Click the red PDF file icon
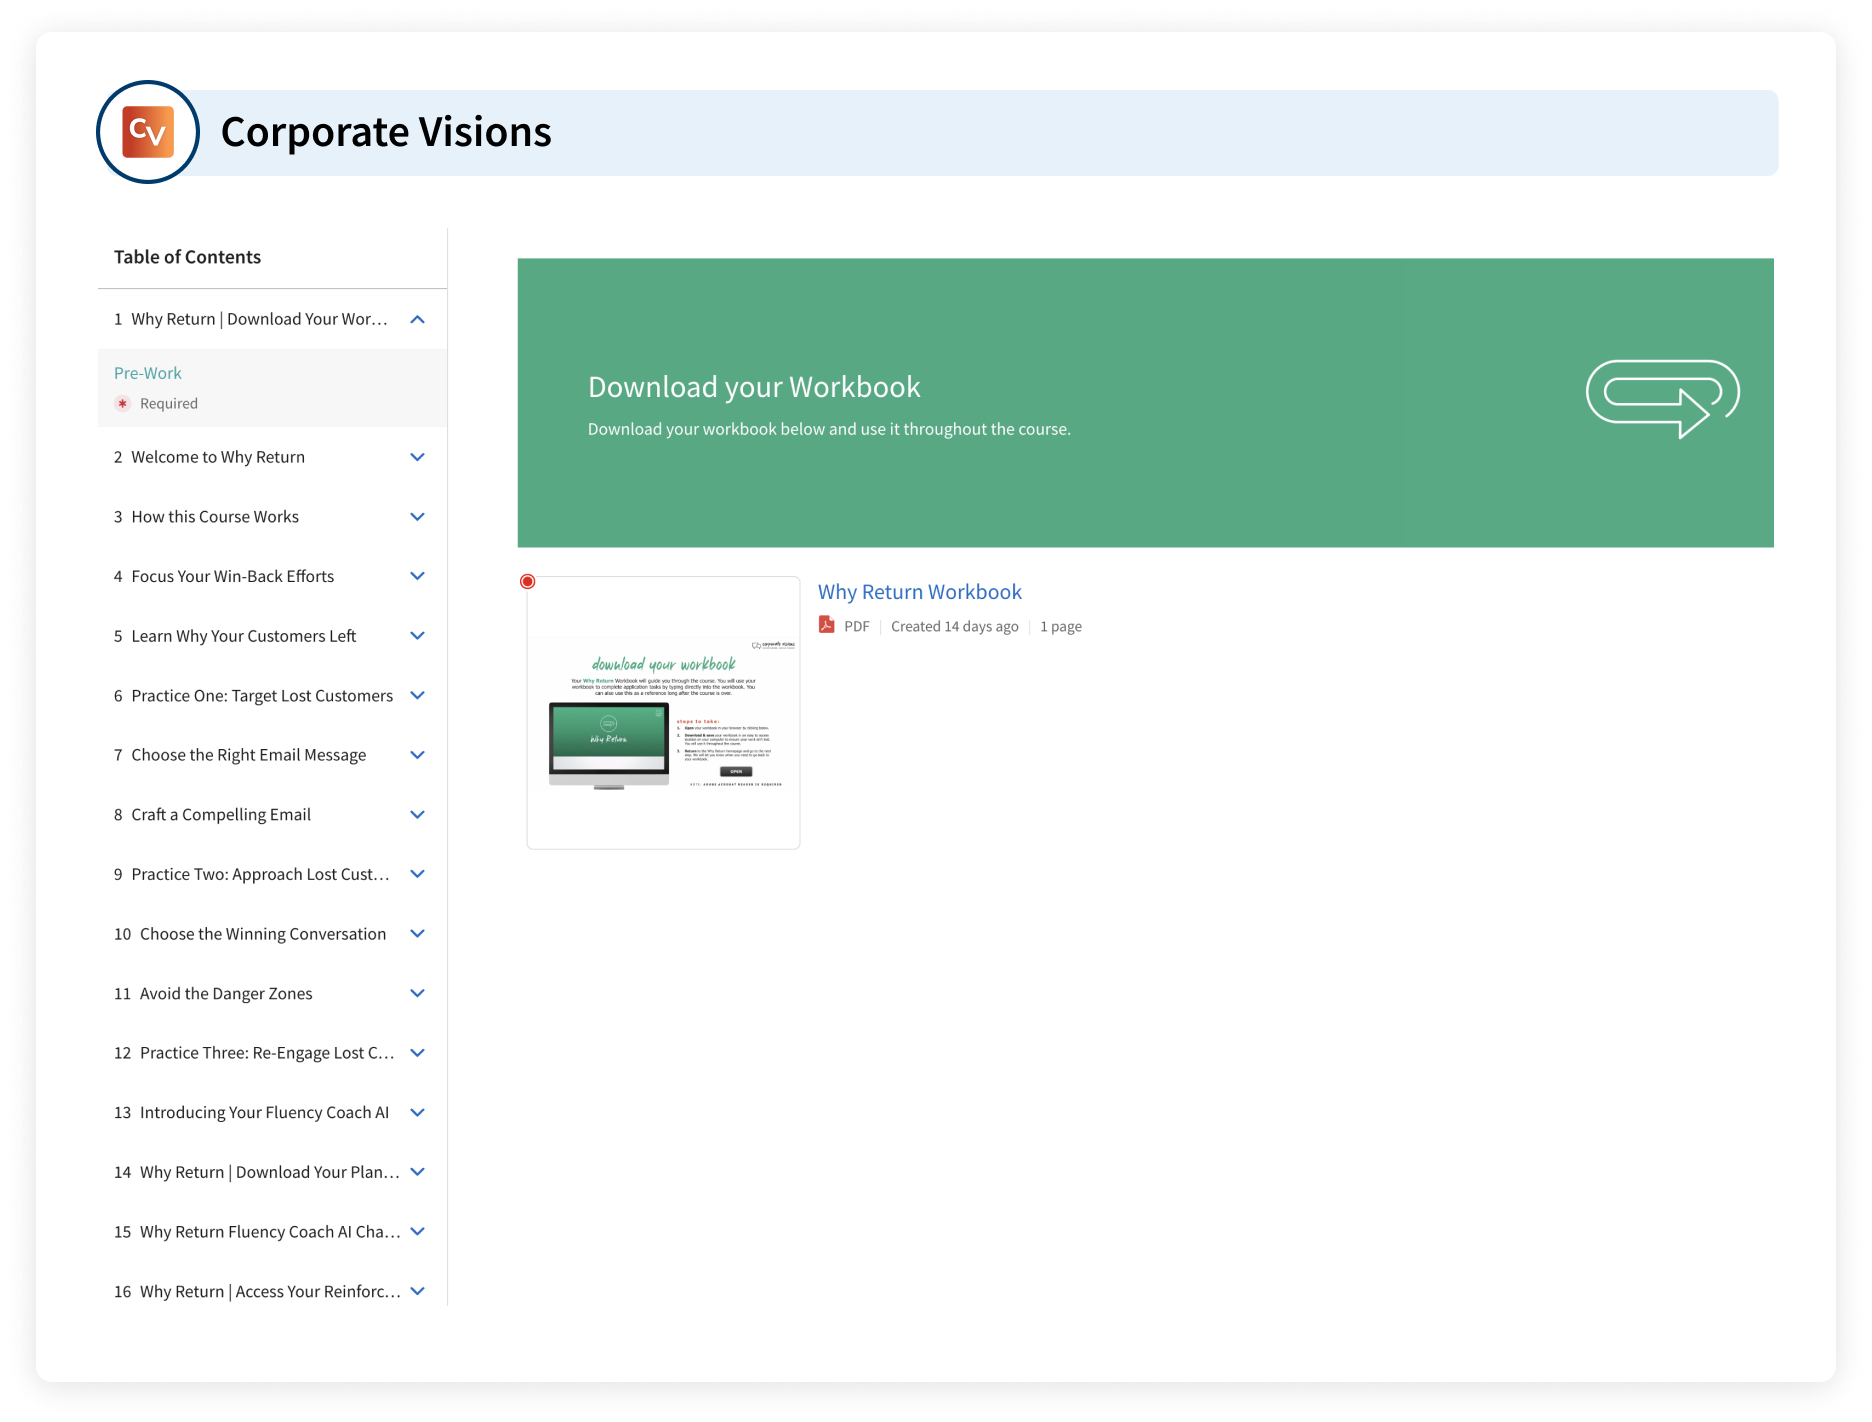Image resolution: width=1872 pixels, height=1422 pixels. [827, 625]
